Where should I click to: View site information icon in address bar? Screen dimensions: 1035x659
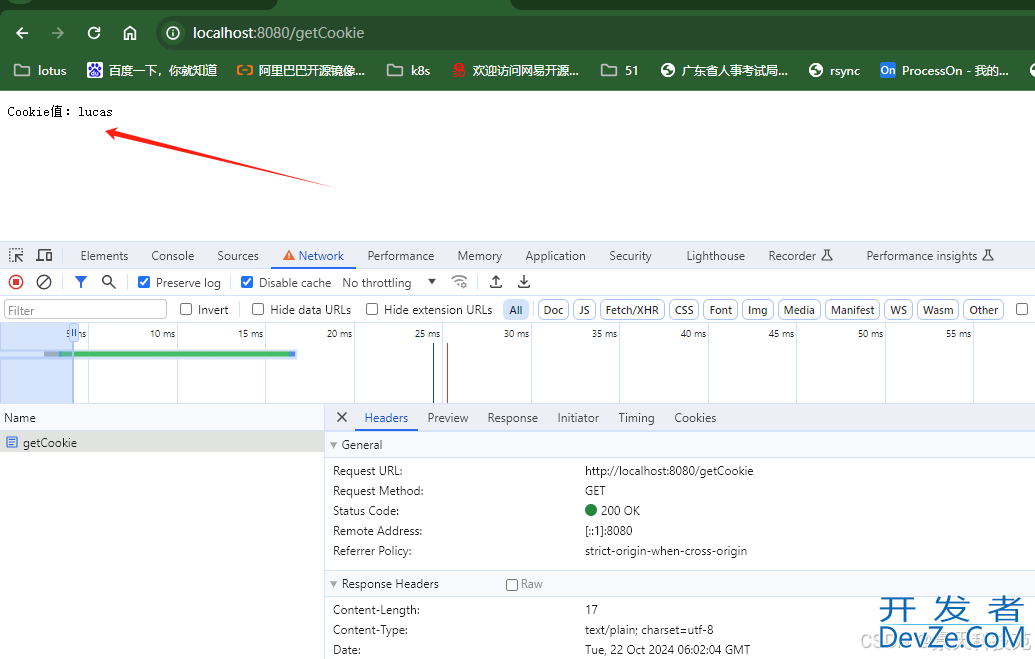pos(173,33)
